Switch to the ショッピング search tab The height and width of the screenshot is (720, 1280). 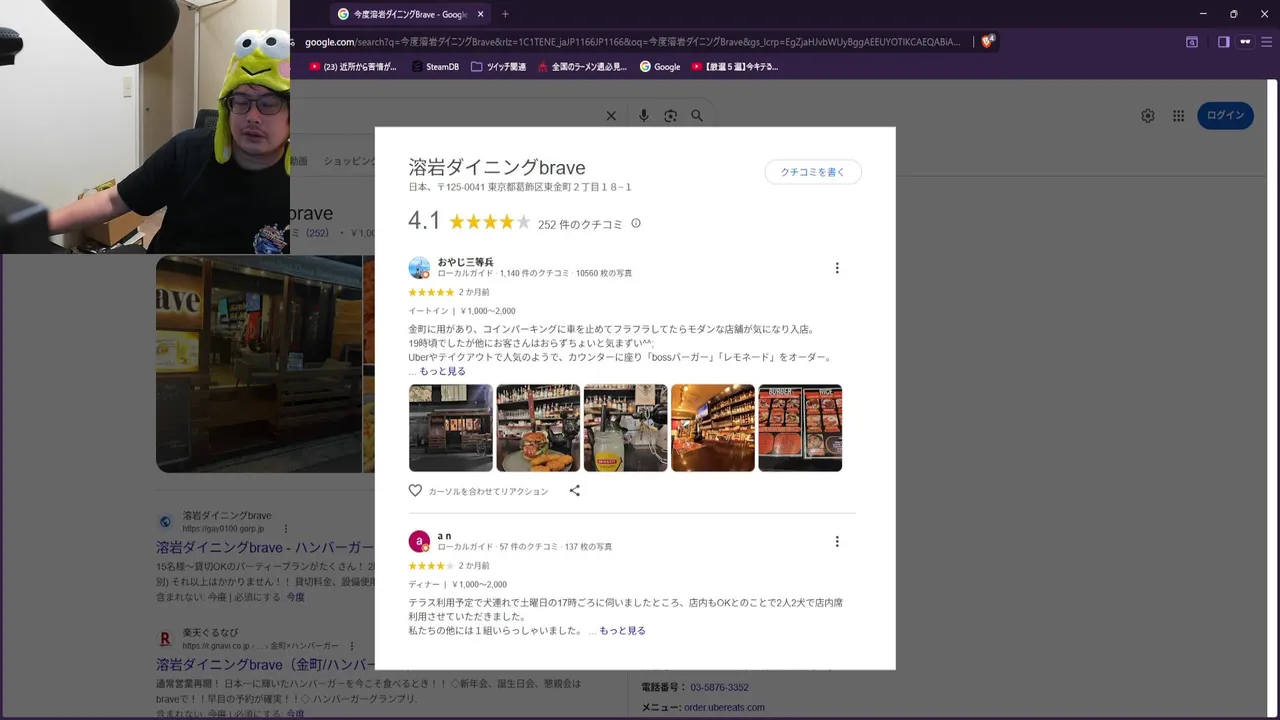coord(349,161)
